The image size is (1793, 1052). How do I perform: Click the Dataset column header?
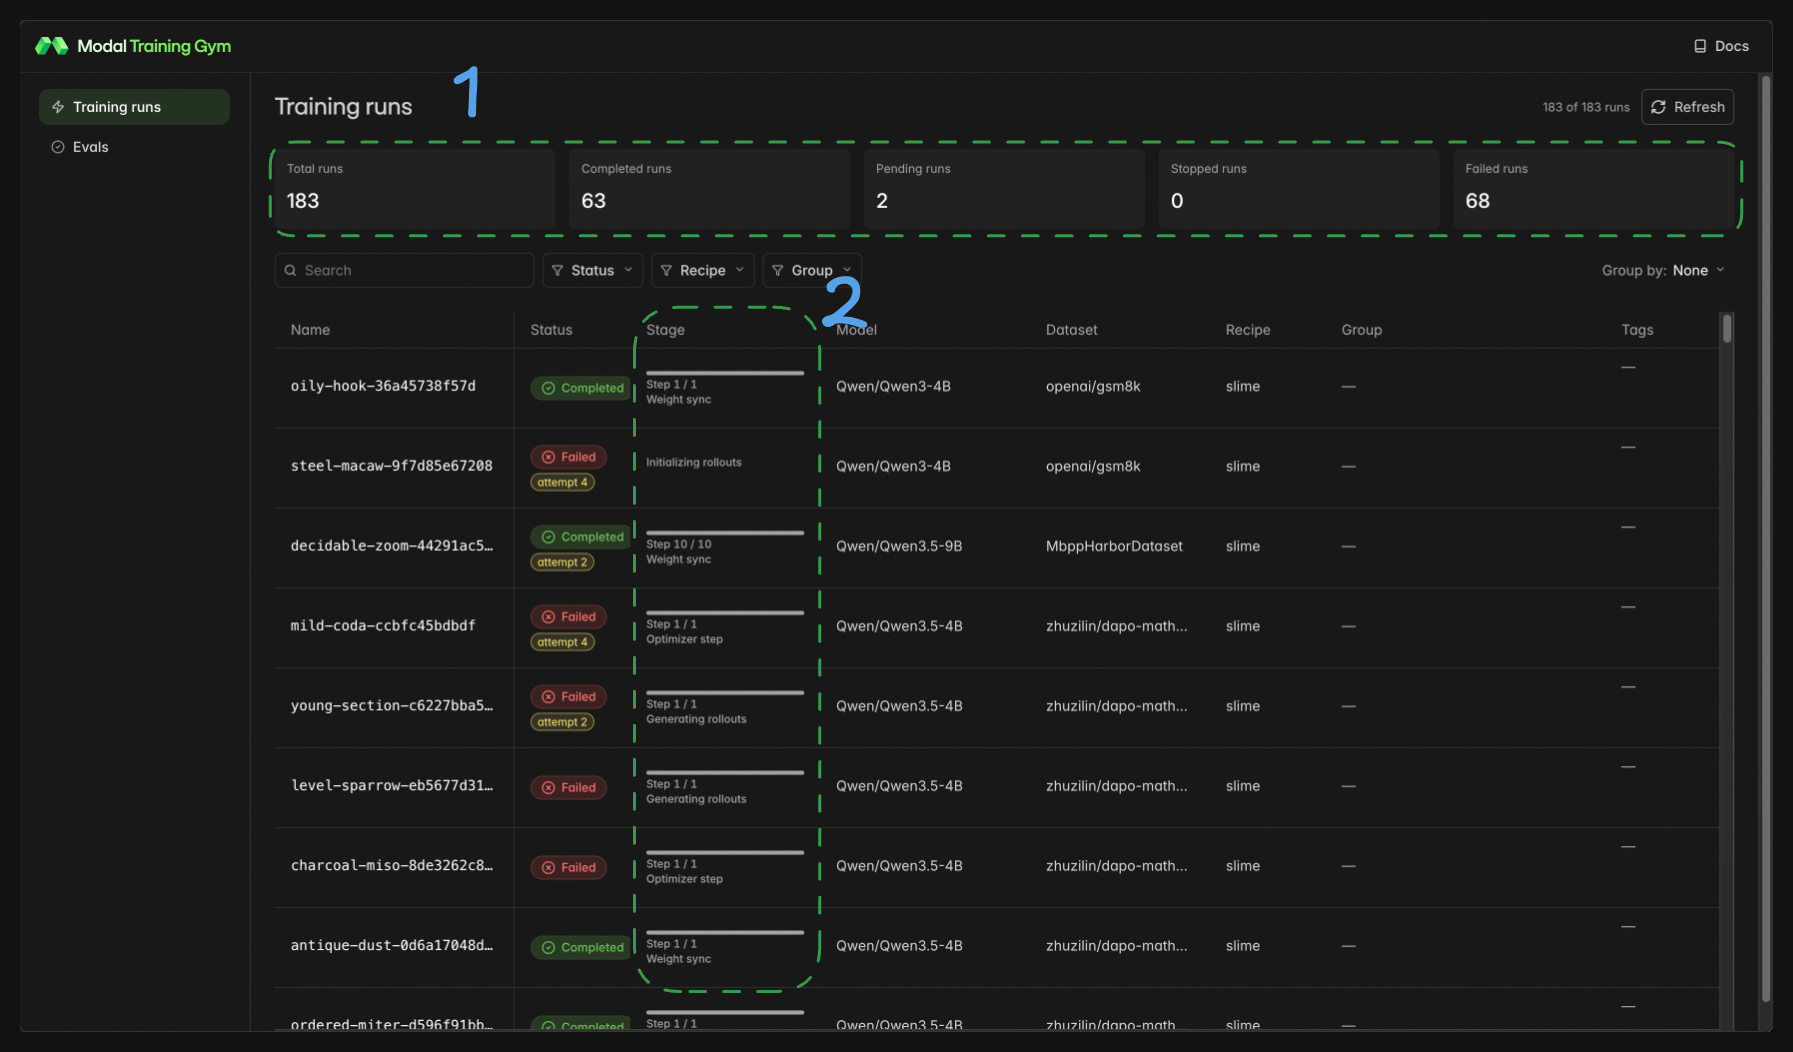1071,330
